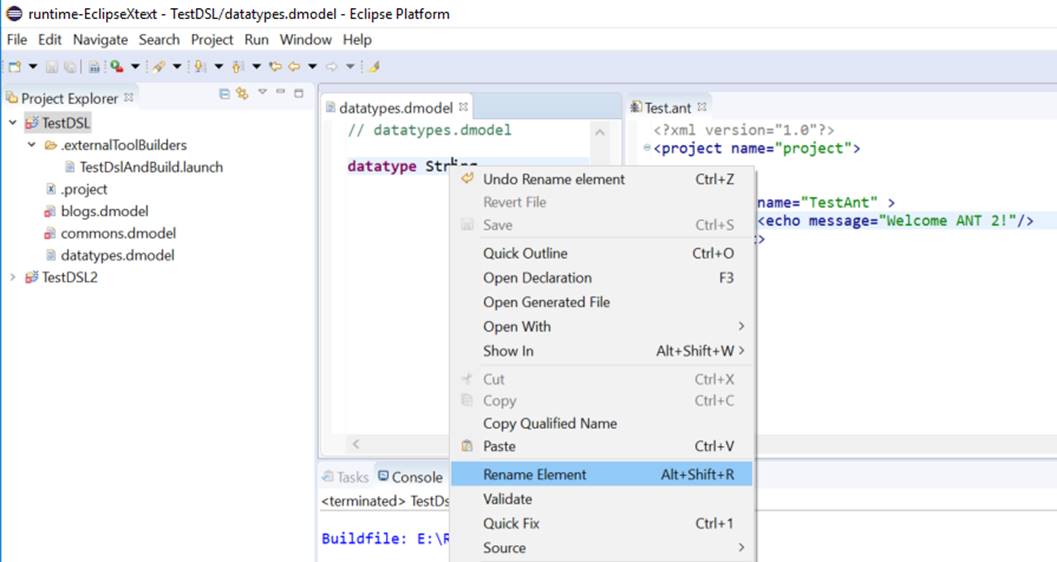Collapse the .externalToolBuilders folder
Screen dimensions: 1057x562
coord(32,145)
